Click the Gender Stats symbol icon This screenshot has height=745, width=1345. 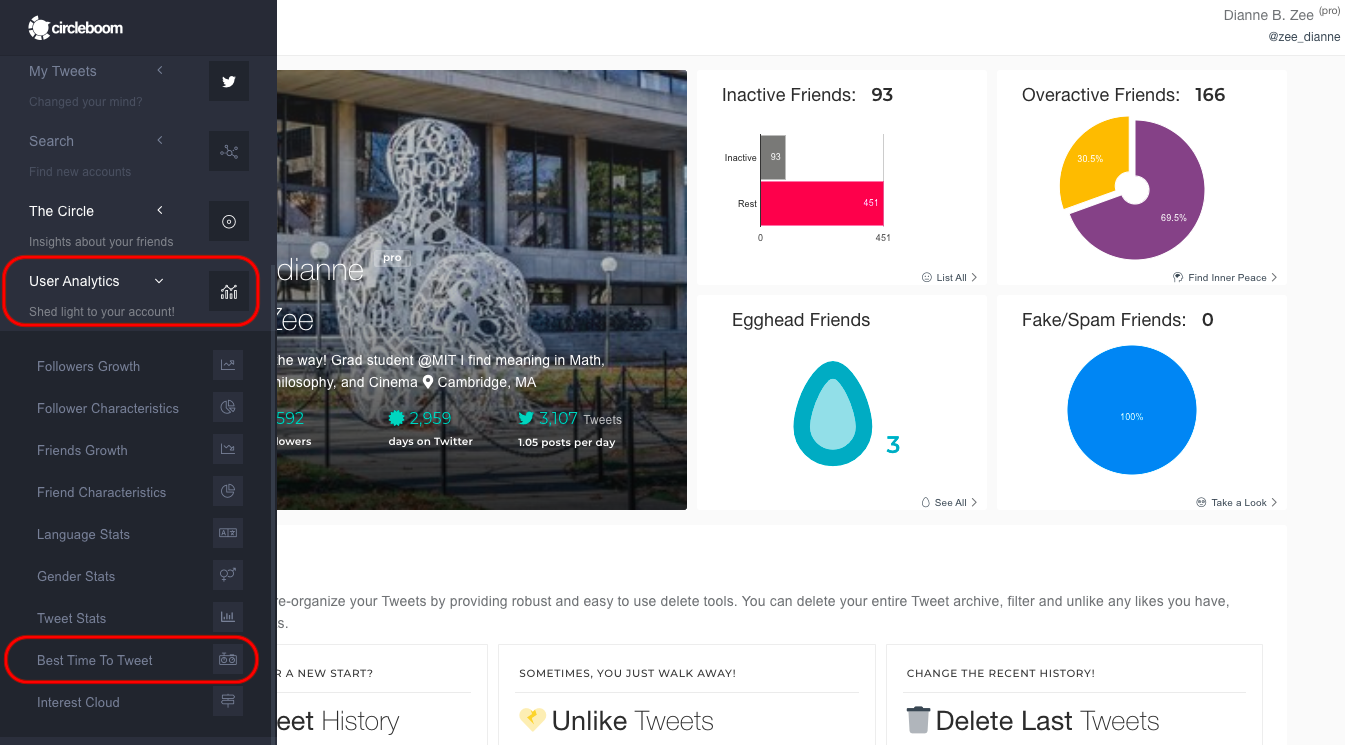[228, 576]
